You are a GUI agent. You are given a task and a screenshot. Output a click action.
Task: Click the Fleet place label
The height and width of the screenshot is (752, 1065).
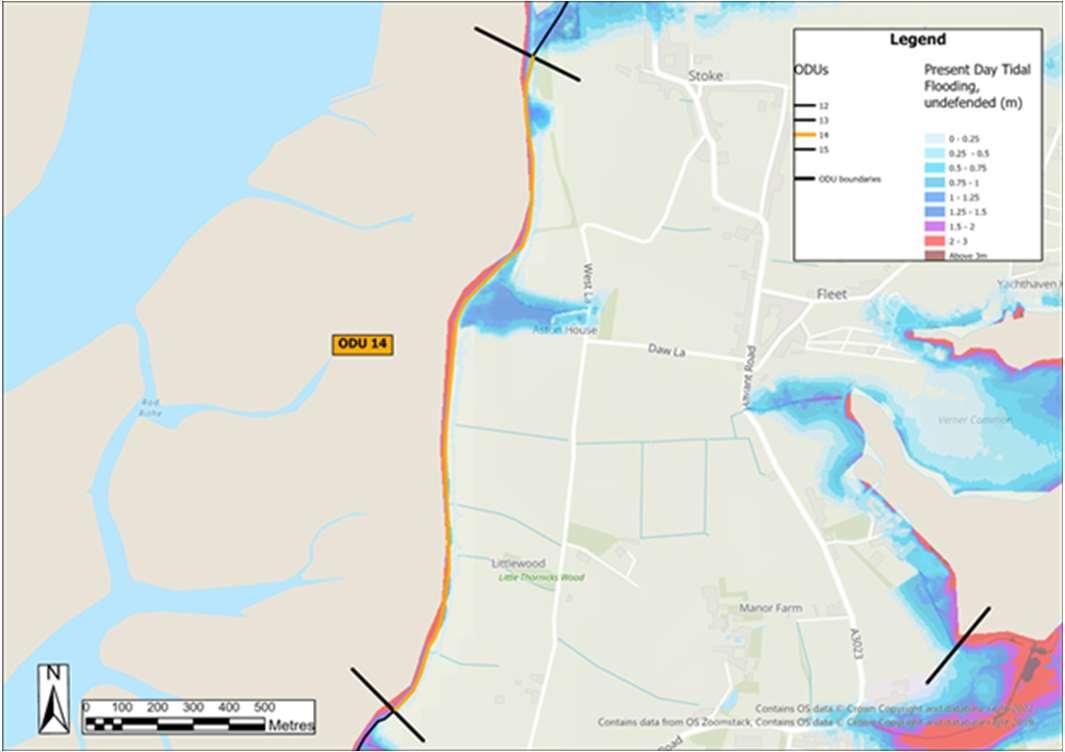[831, 294]
